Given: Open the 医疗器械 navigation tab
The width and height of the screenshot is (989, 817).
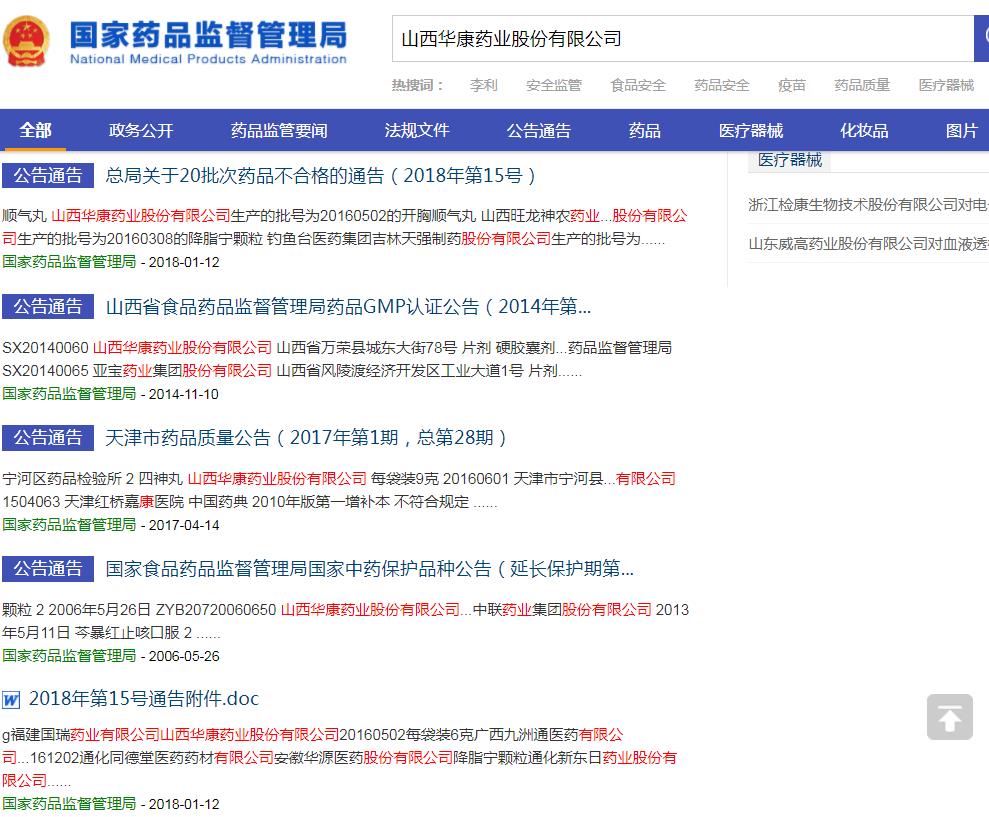Looking at the screenshot, I should (x=751, y=131).
